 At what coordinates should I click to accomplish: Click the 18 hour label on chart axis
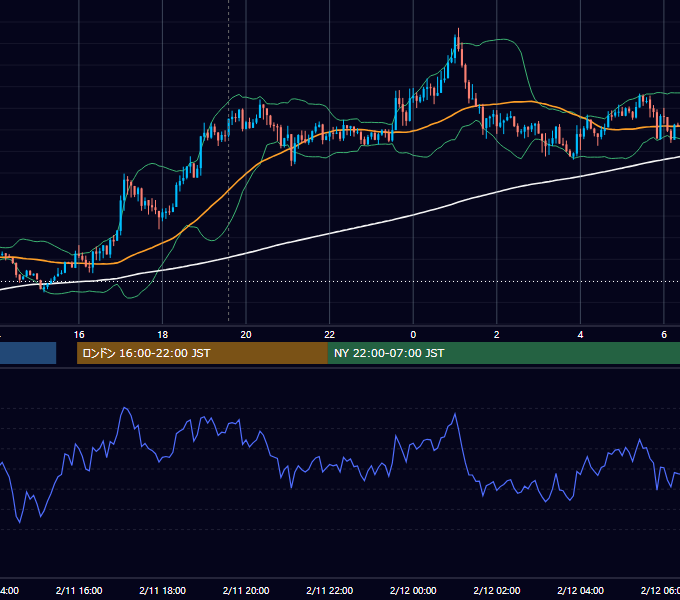pos(163,335)
